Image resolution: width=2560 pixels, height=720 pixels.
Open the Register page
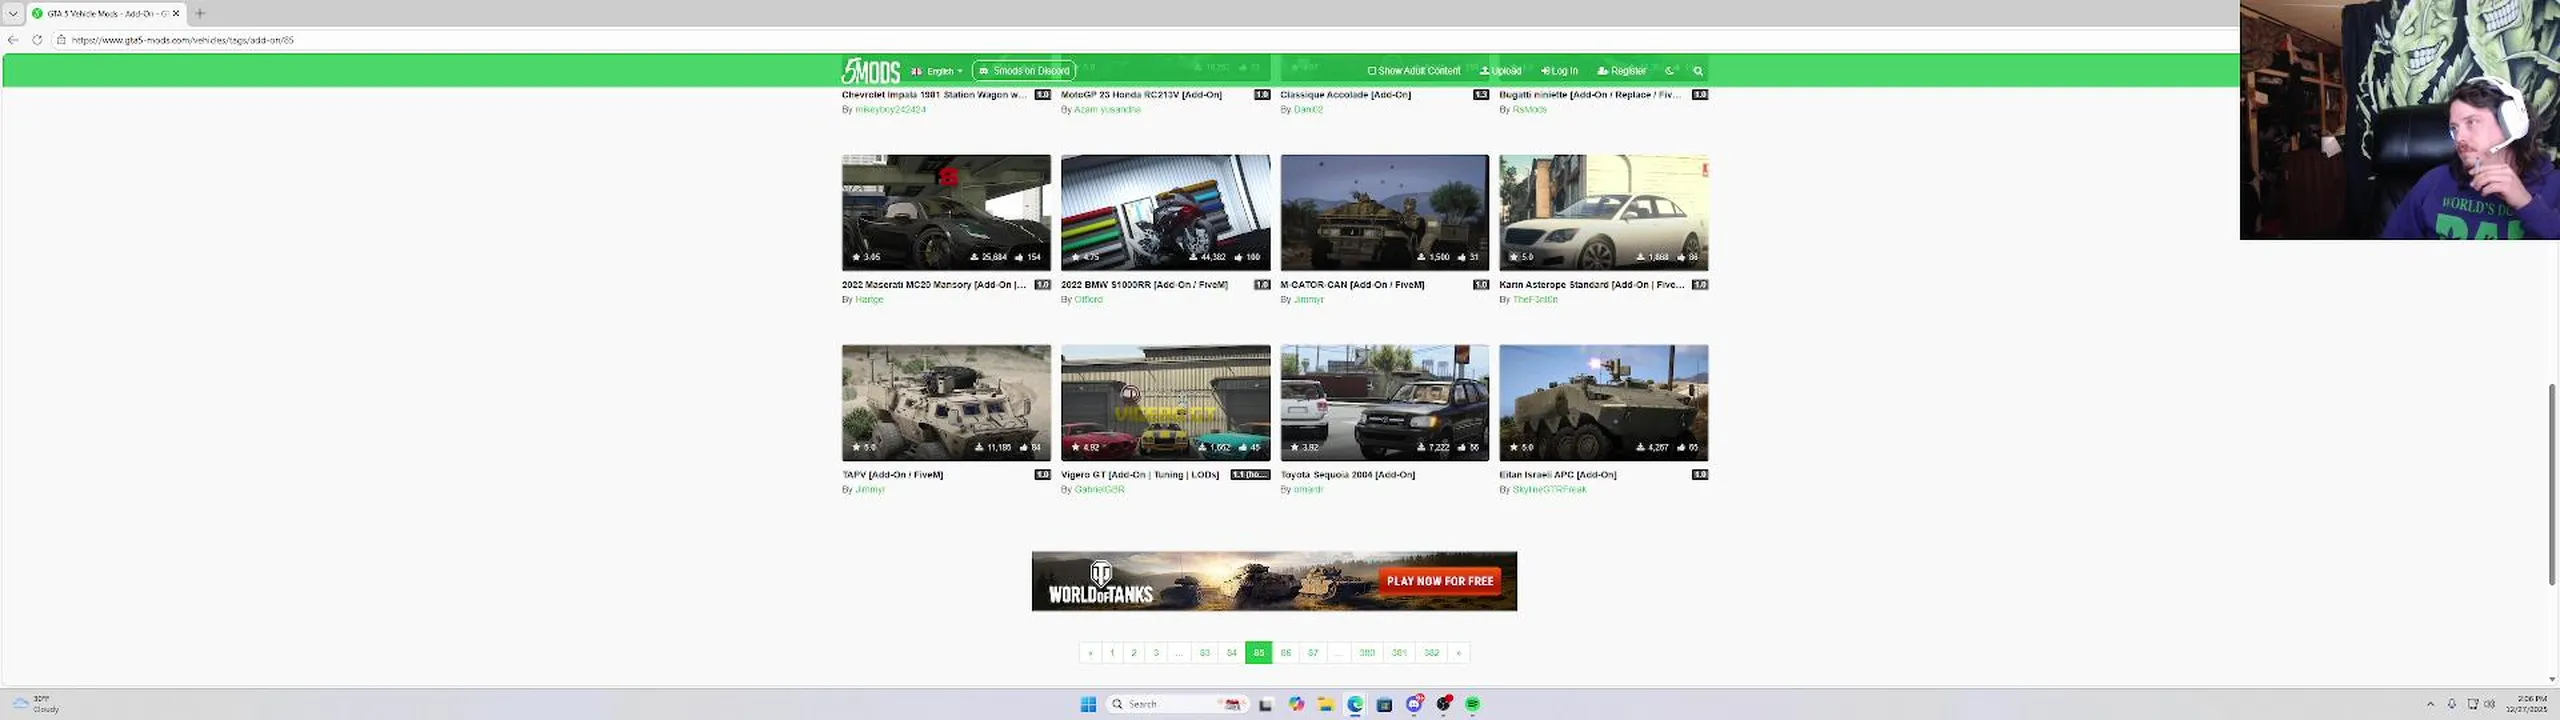(1621, 71)
